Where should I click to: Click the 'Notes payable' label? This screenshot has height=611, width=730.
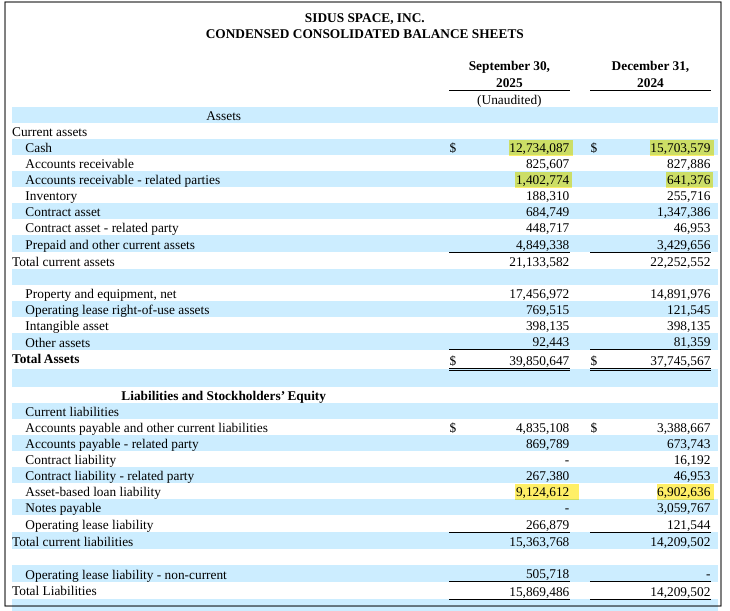click(63, 508)
